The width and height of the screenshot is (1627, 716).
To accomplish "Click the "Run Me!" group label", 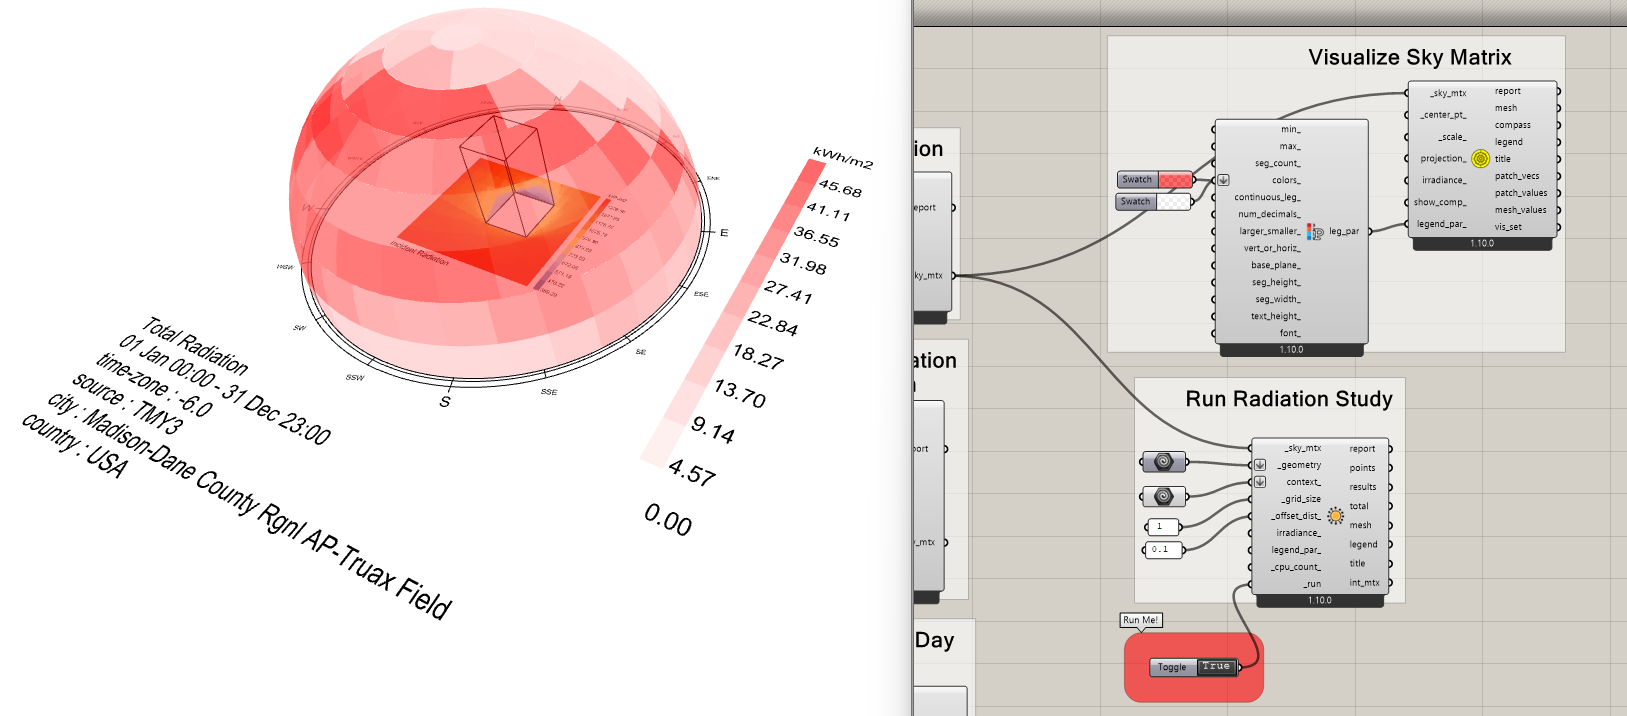I will (x=1140, y=620).
